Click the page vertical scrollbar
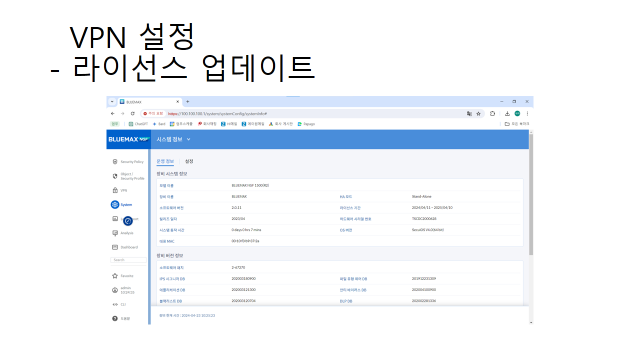The height and width of the screenshot is (360, 640). click(531, 194)
